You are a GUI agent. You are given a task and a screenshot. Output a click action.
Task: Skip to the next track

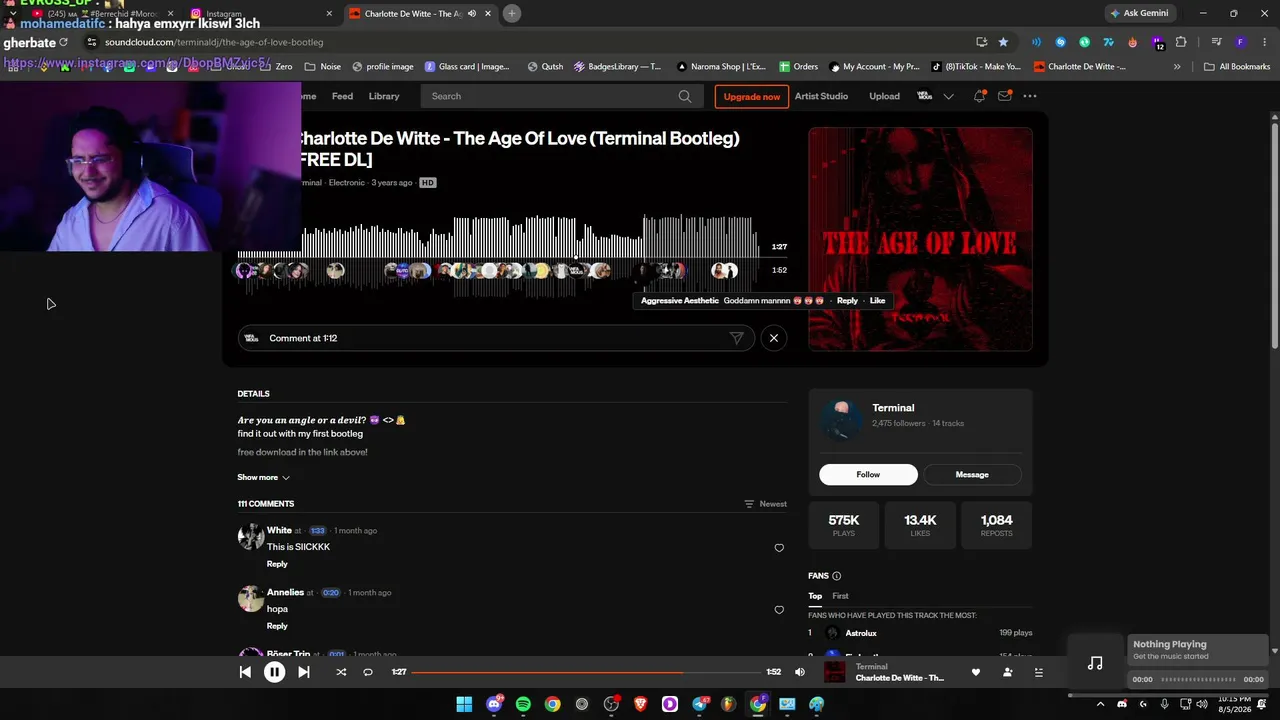[x=304, y=672]
